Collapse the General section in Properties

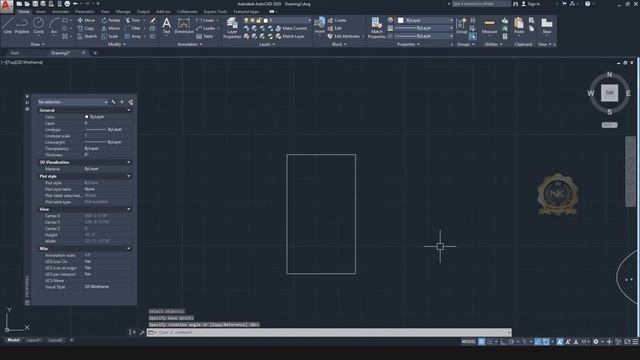coord(129,110)
